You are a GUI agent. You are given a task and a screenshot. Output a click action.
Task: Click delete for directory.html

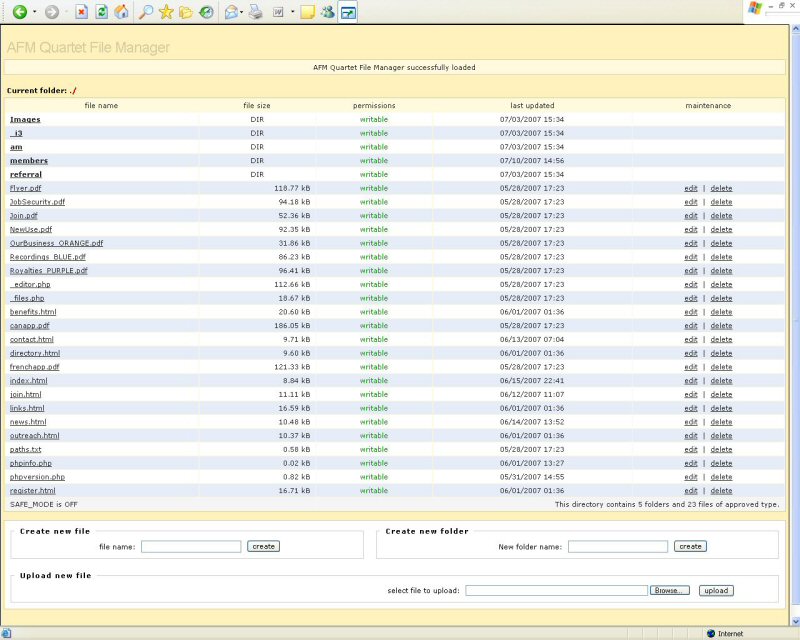(721, 354)
